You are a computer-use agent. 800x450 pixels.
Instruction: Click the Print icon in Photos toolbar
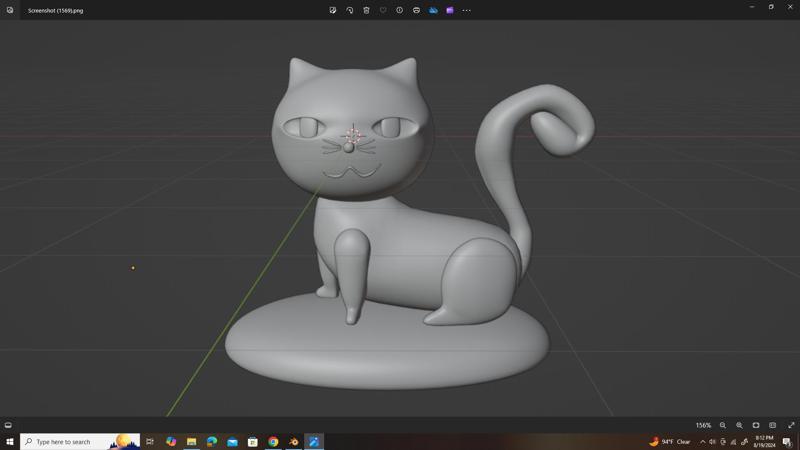(x=416, y=10)
